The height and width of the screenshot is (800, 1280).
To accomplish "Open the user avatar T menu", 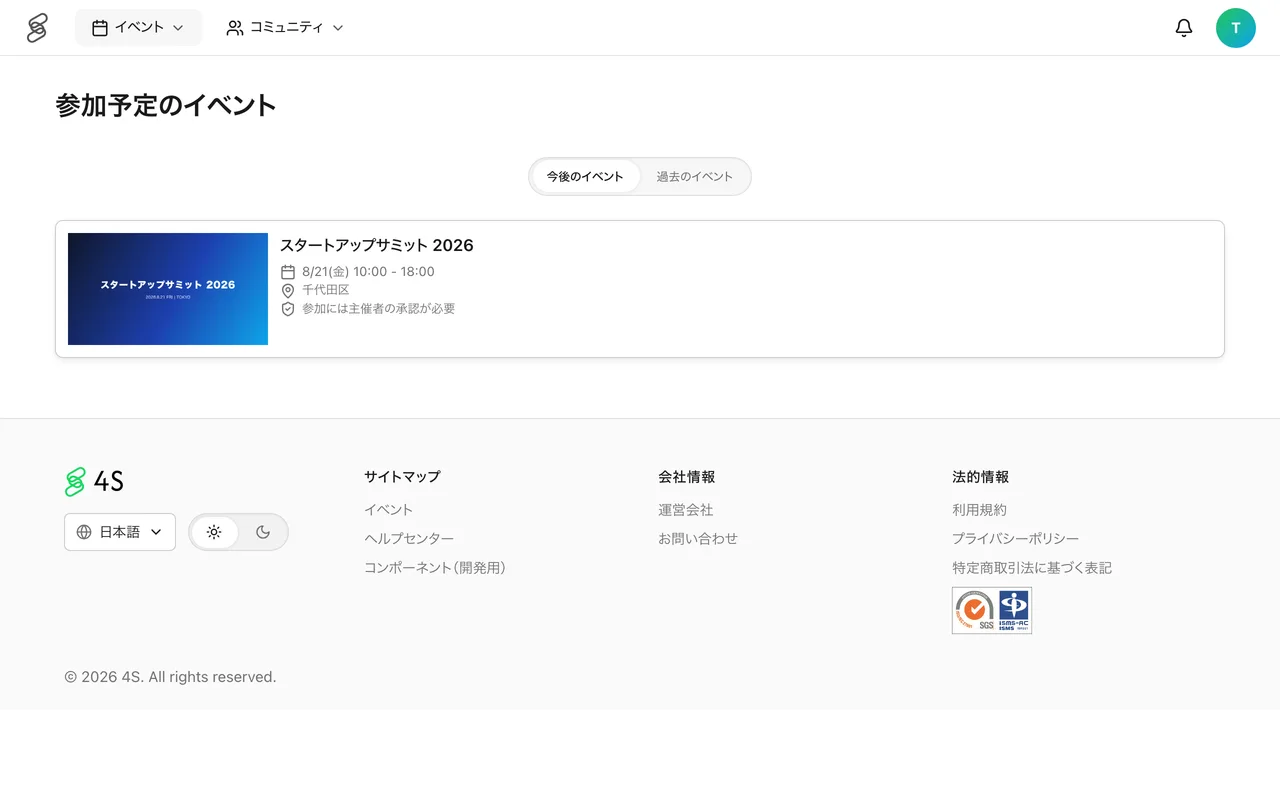I will (1236, 28).
